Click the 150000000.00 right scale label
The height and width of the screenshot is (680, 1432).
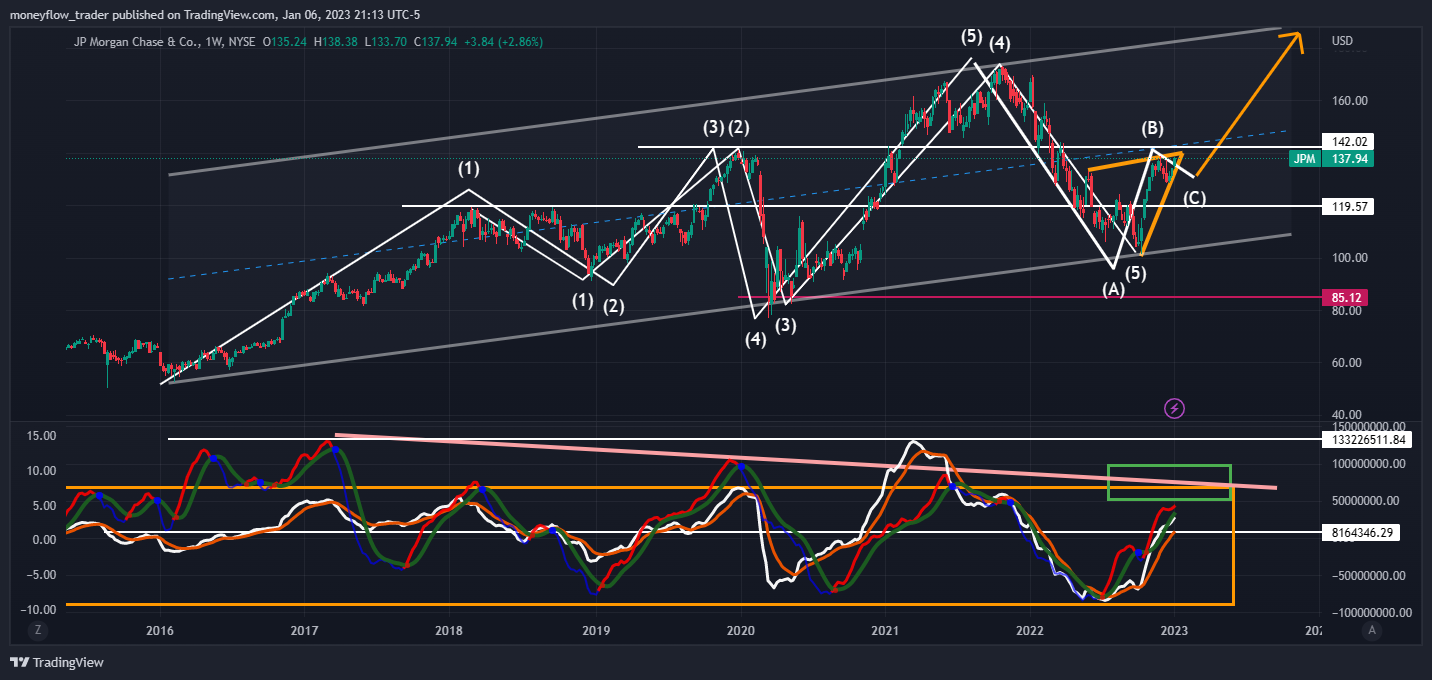click(x=1367, y=426)
